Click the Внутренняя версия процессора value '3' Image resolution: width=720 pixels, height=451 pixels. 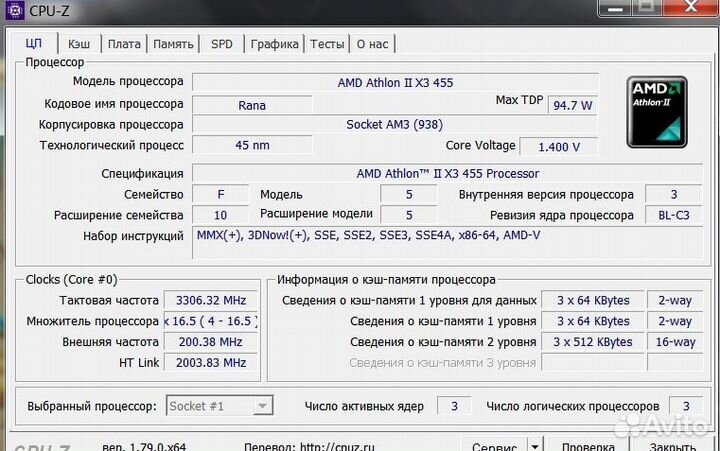point(674,194)
